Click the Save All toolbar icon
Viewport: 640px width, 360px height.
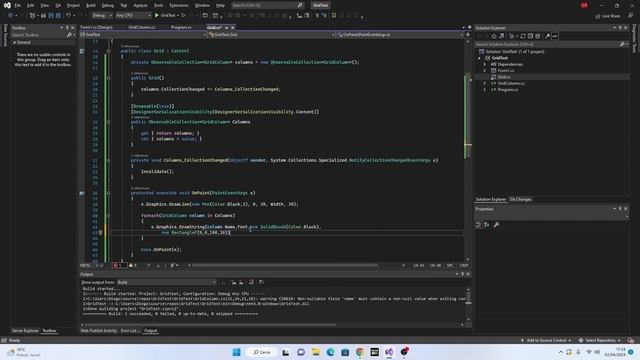coord(58,16)
